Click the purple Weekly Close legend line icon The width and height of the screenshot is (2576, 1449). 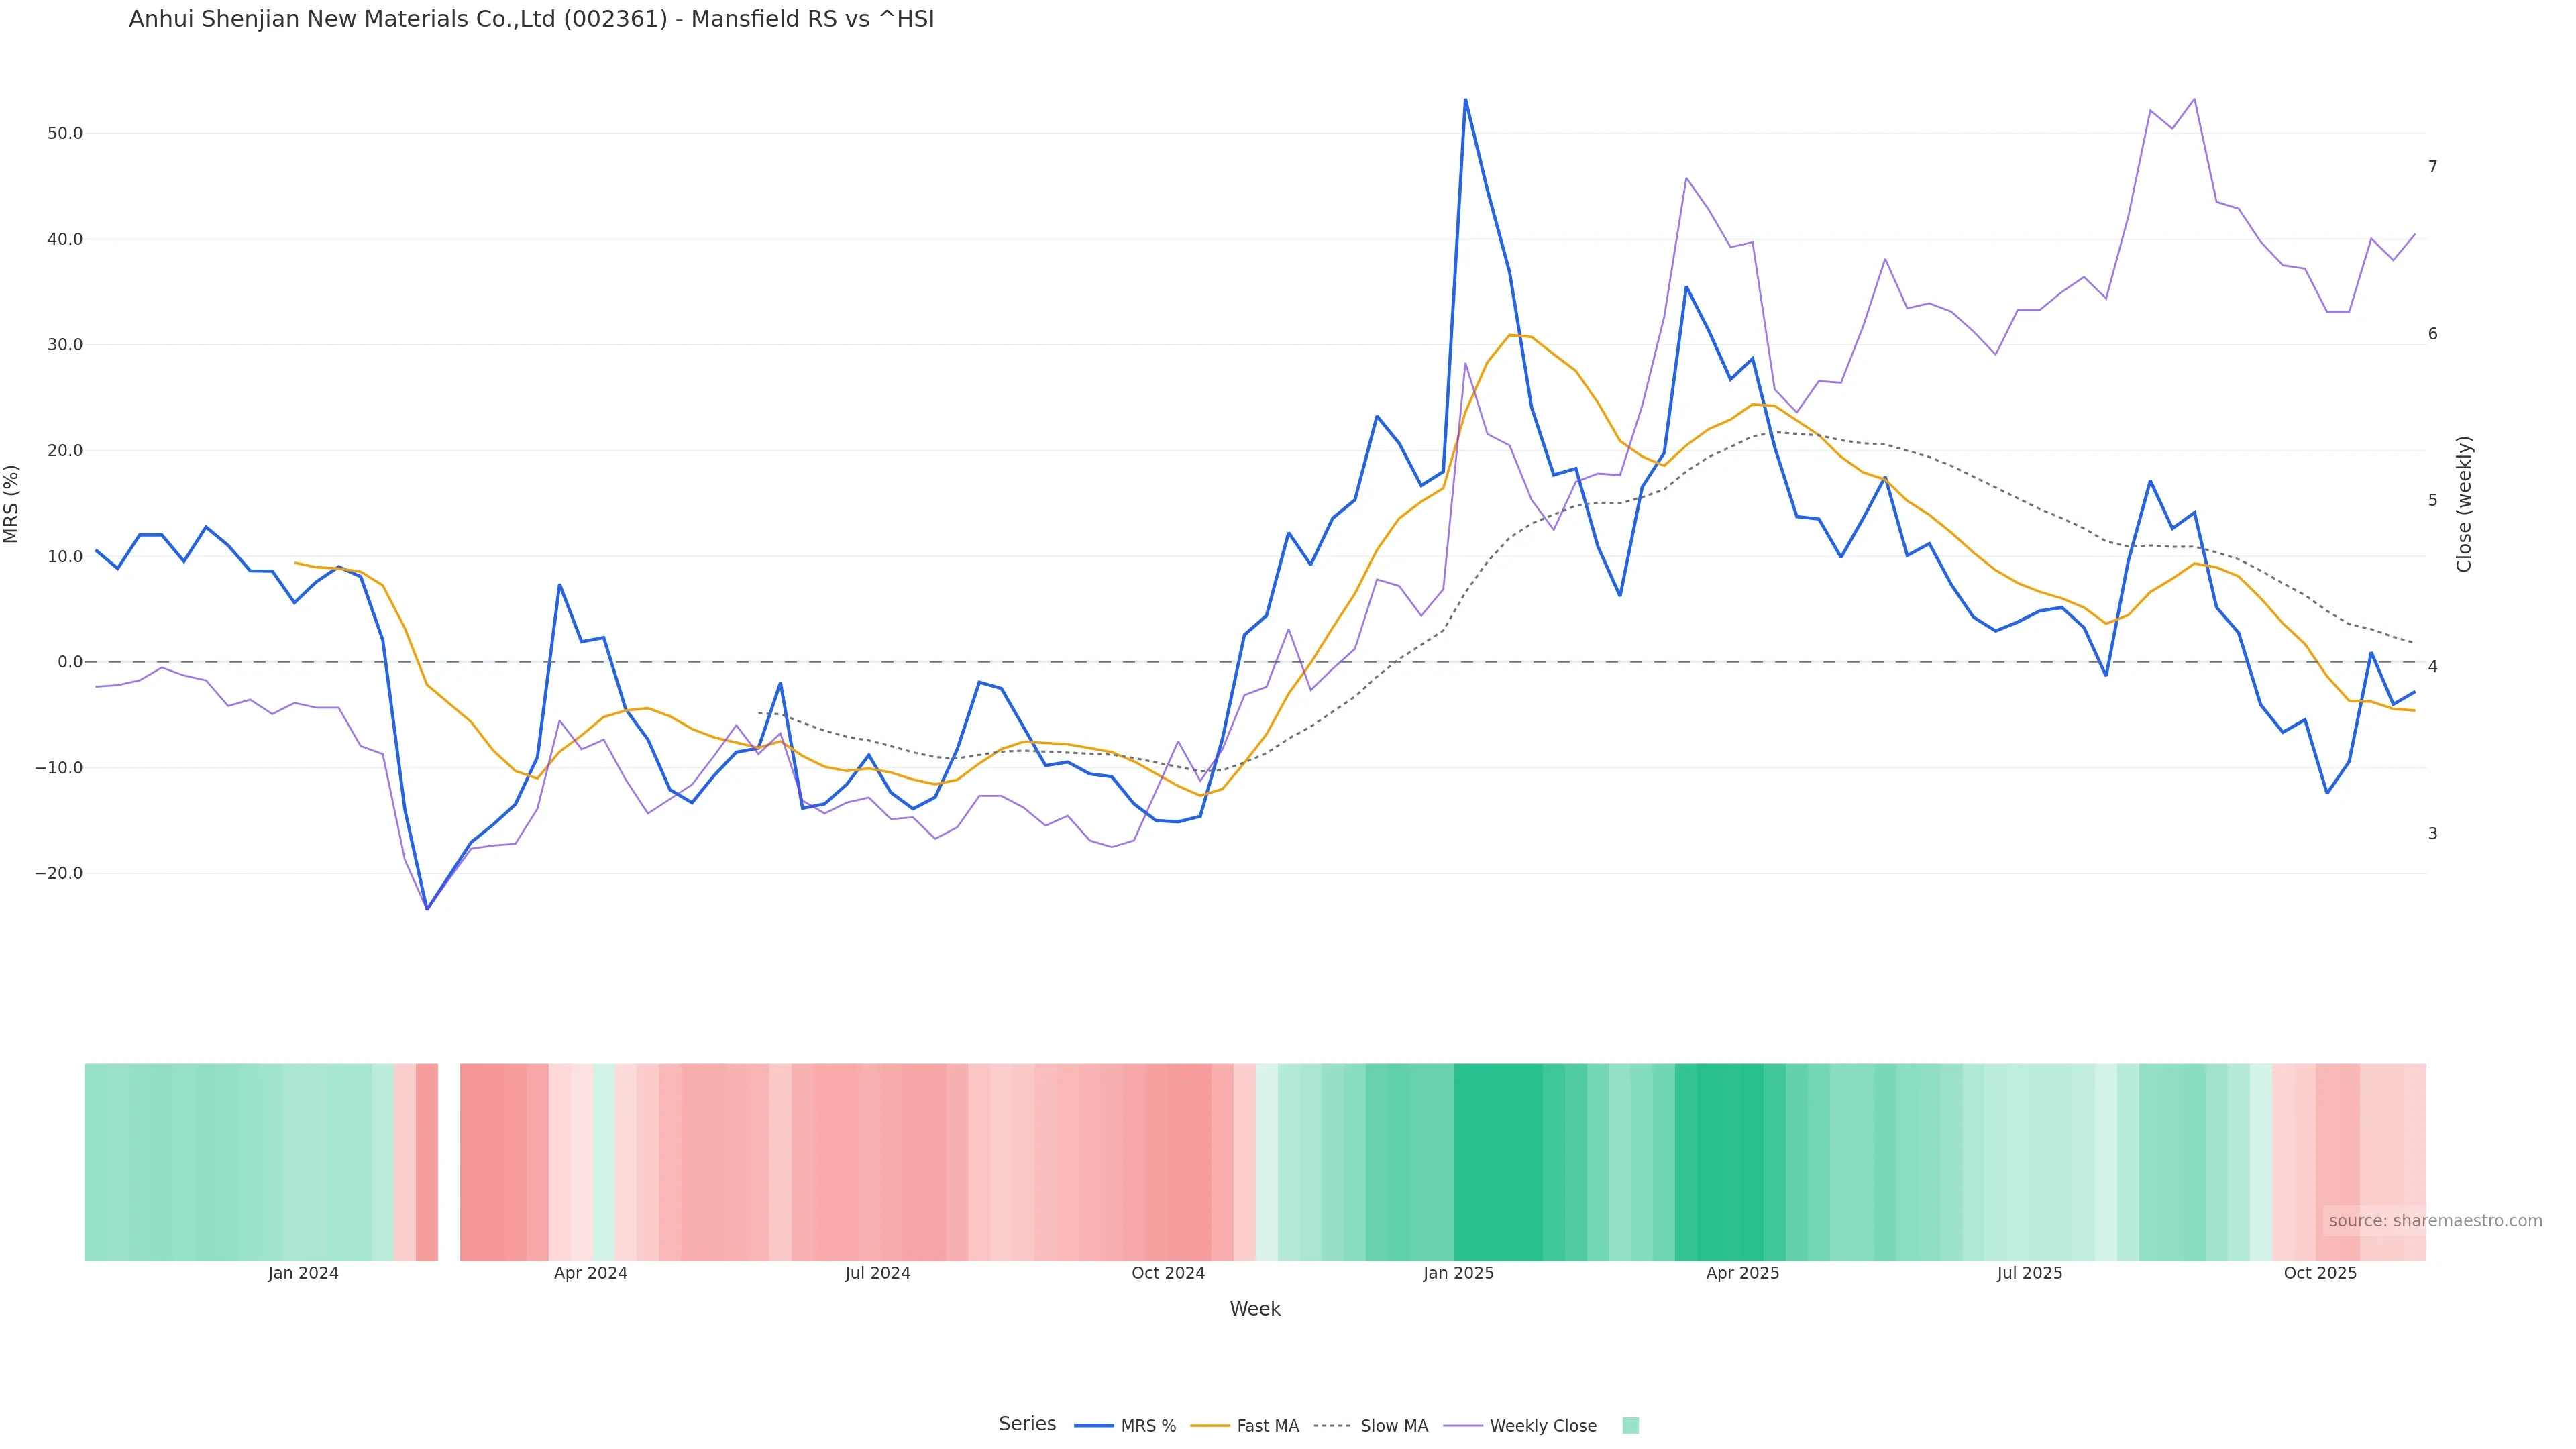(x=1463, y=1426)
